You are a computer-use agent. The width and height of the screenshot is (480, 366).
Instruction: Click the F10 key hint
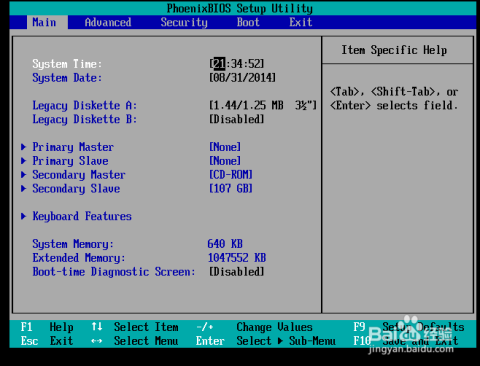pos(362,341)
